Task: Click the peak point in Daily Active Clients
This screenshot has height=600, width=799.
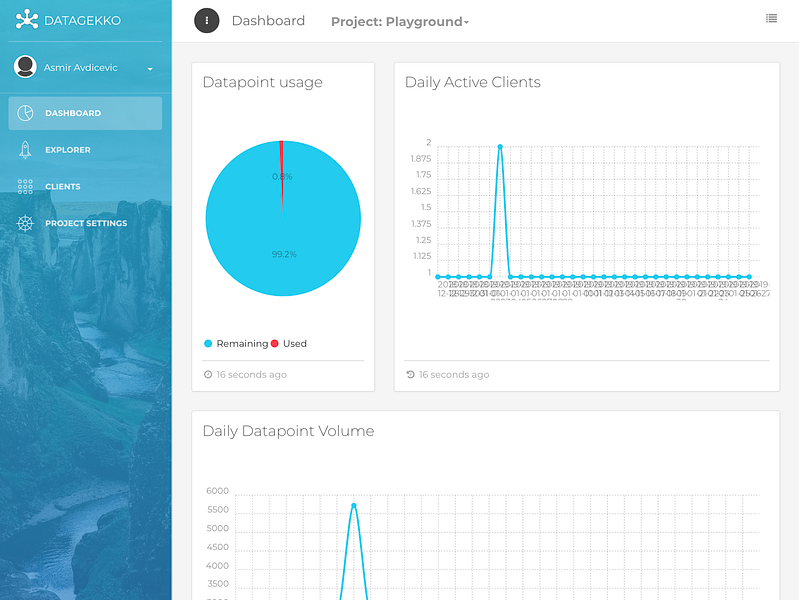Action: (500, 147)
